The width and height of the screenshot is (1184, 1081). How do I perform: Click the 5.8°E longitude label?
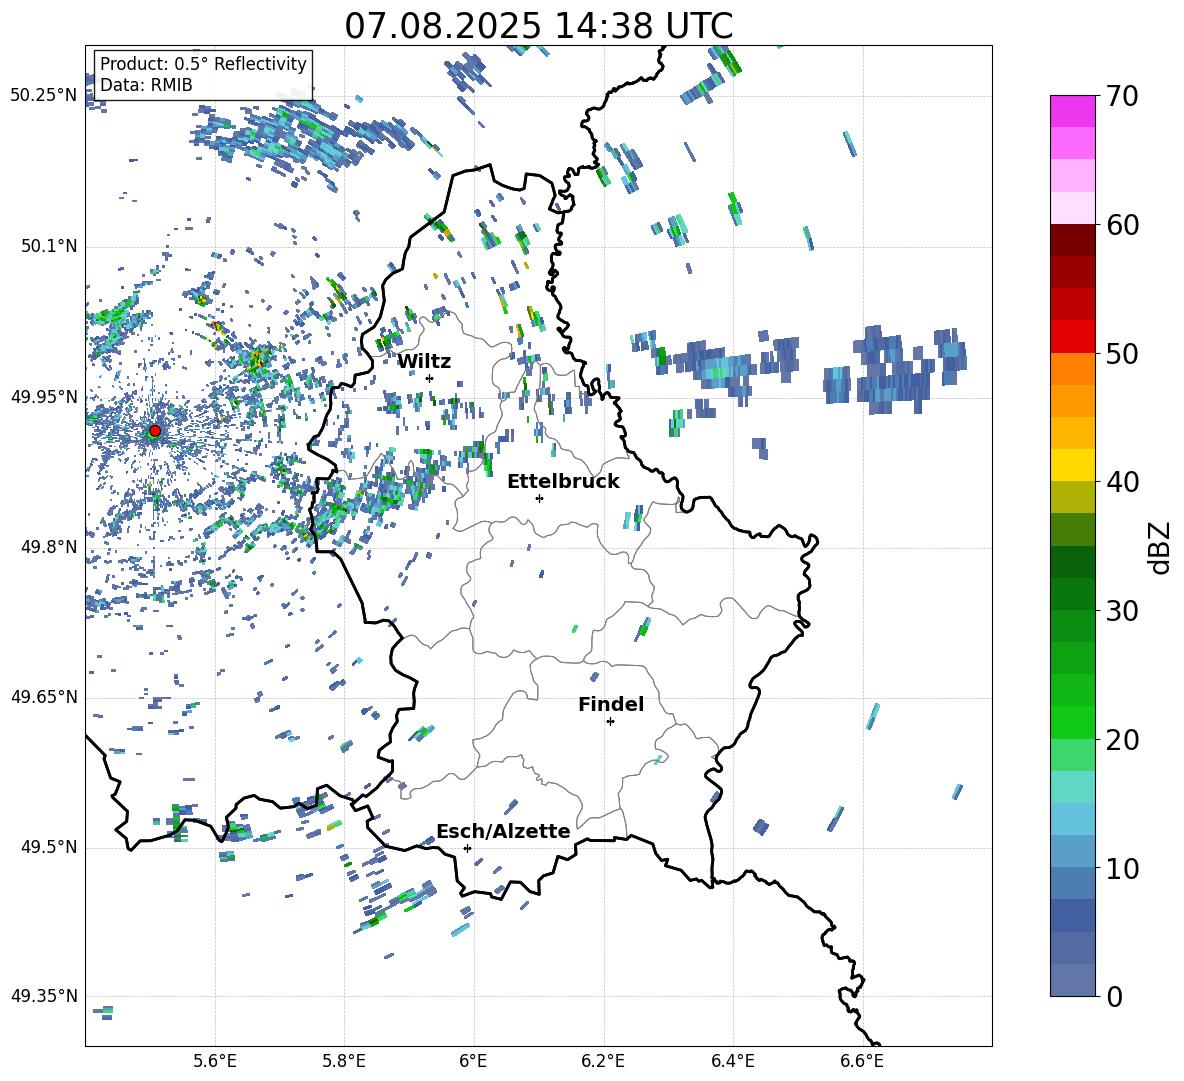point(344,1061)
